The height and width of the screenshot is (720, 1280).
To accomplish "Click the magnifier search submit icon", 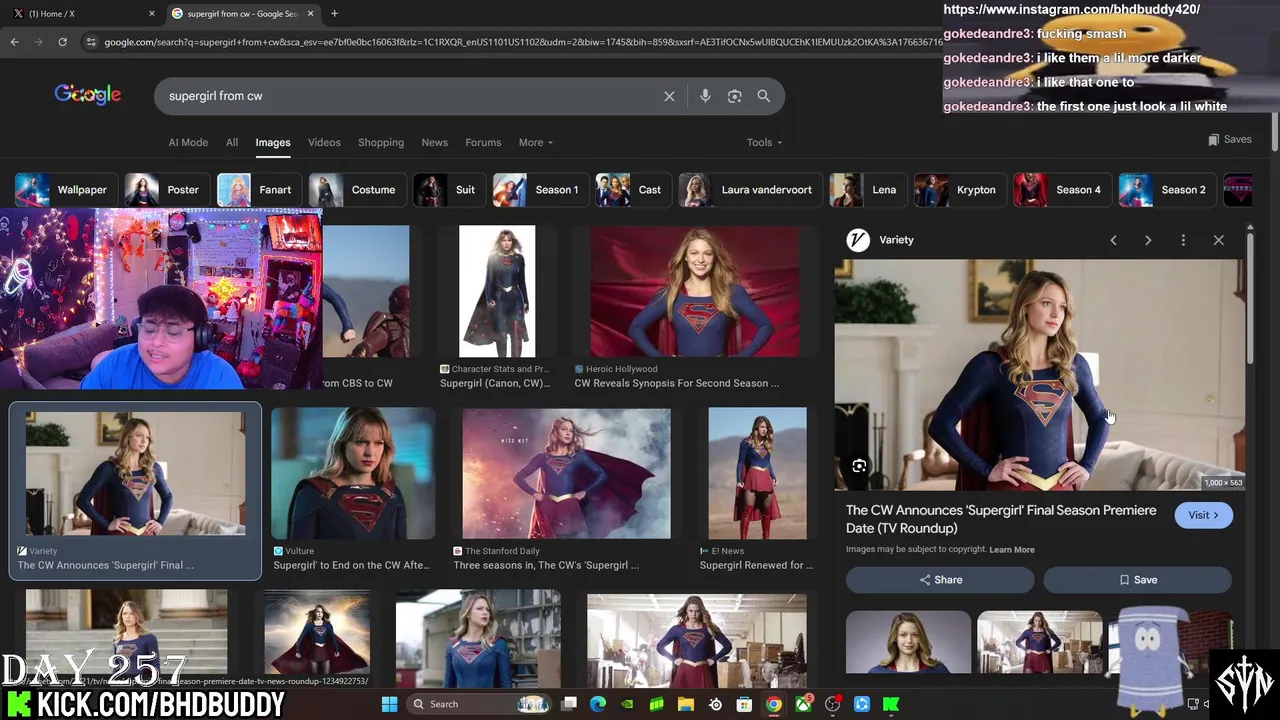I will coord(764,96).
